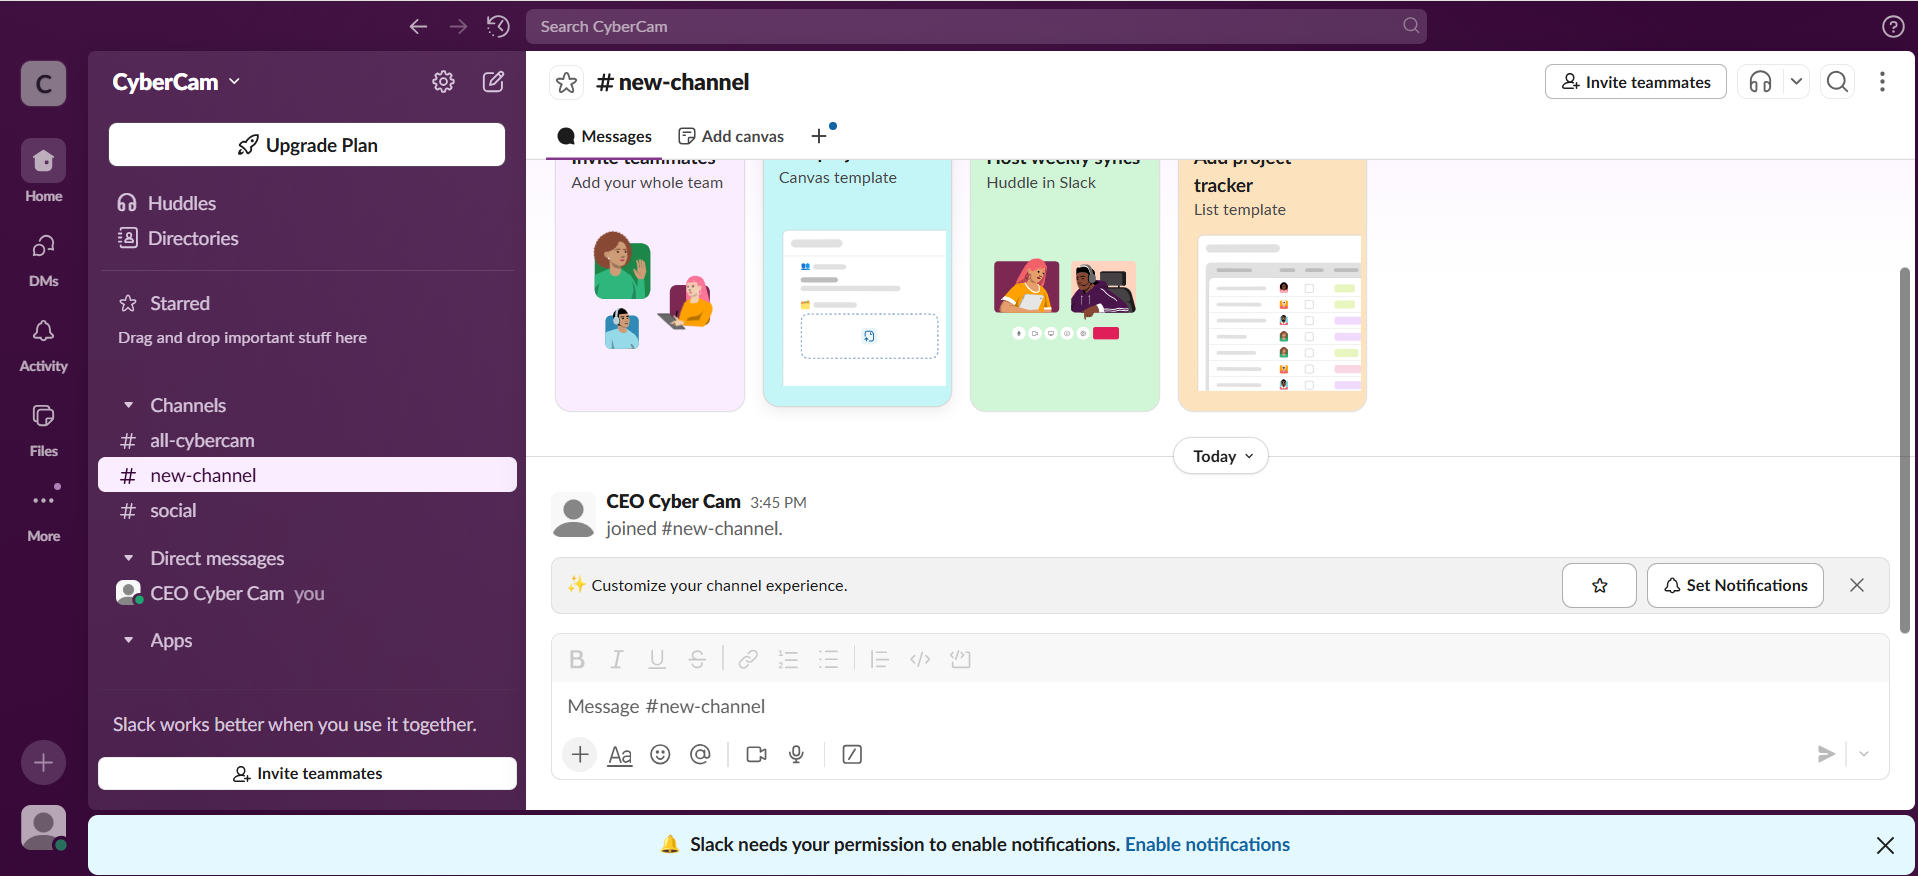Open the More sidebar menu
The width and height of the screenshot is (1918, 876).
tap(44, 513)
